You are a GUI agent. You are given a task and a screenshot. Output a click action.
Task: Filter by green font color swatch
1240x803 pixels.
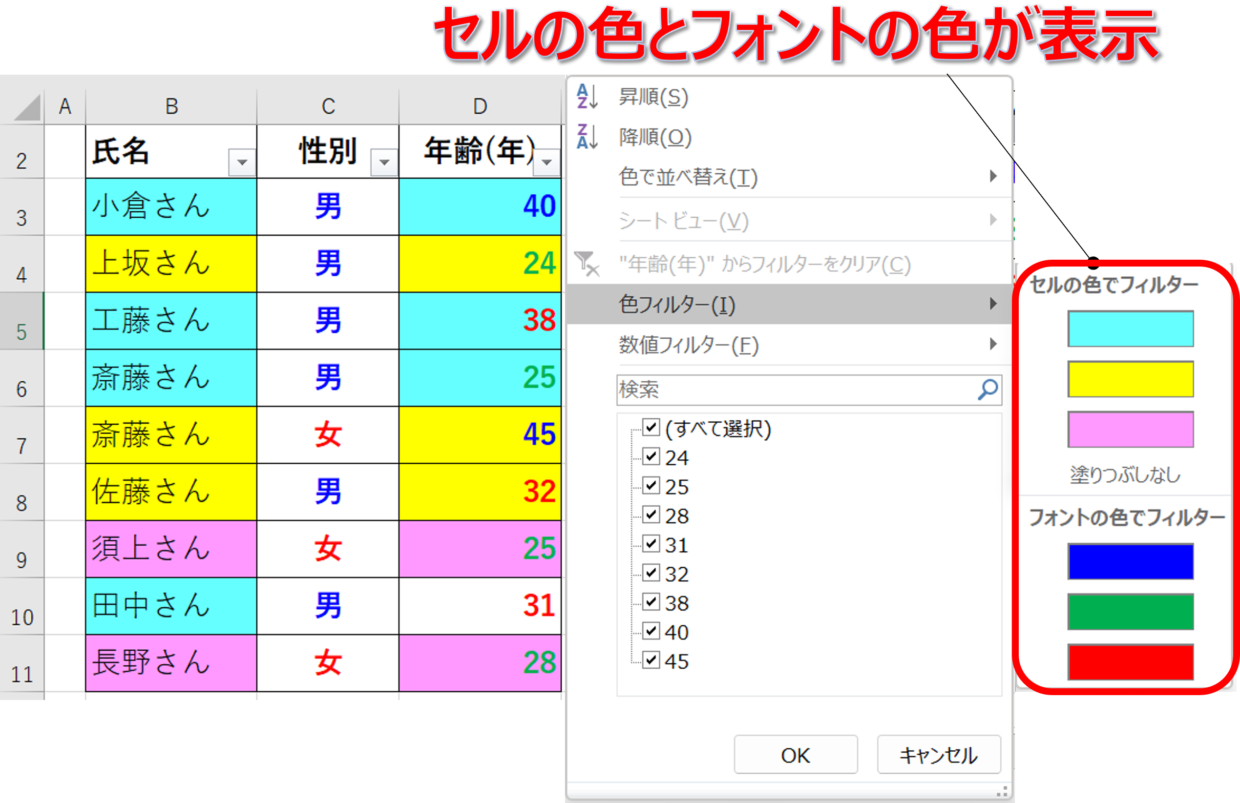1130,611
